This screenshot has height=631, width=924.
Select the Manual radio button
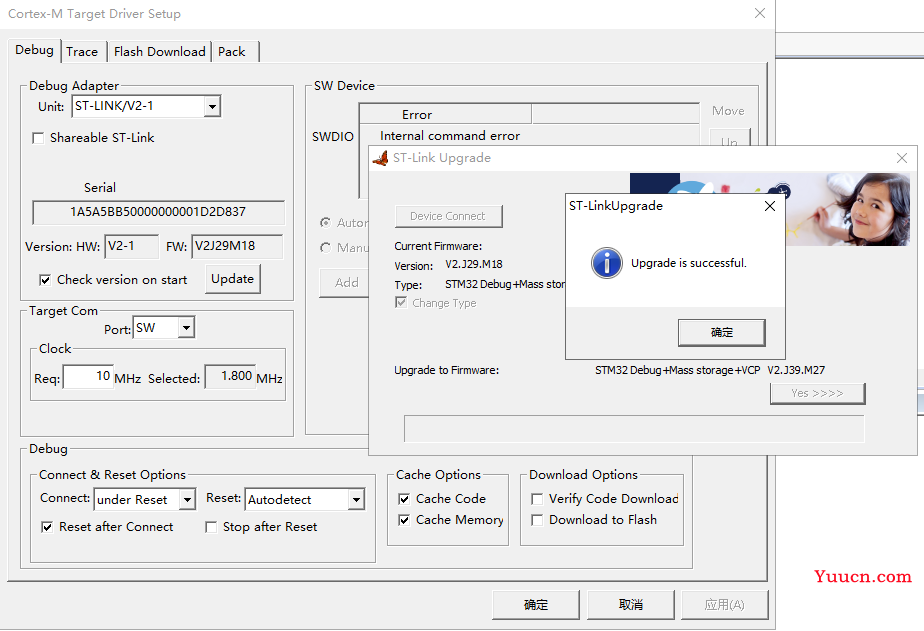pos(325,247)
